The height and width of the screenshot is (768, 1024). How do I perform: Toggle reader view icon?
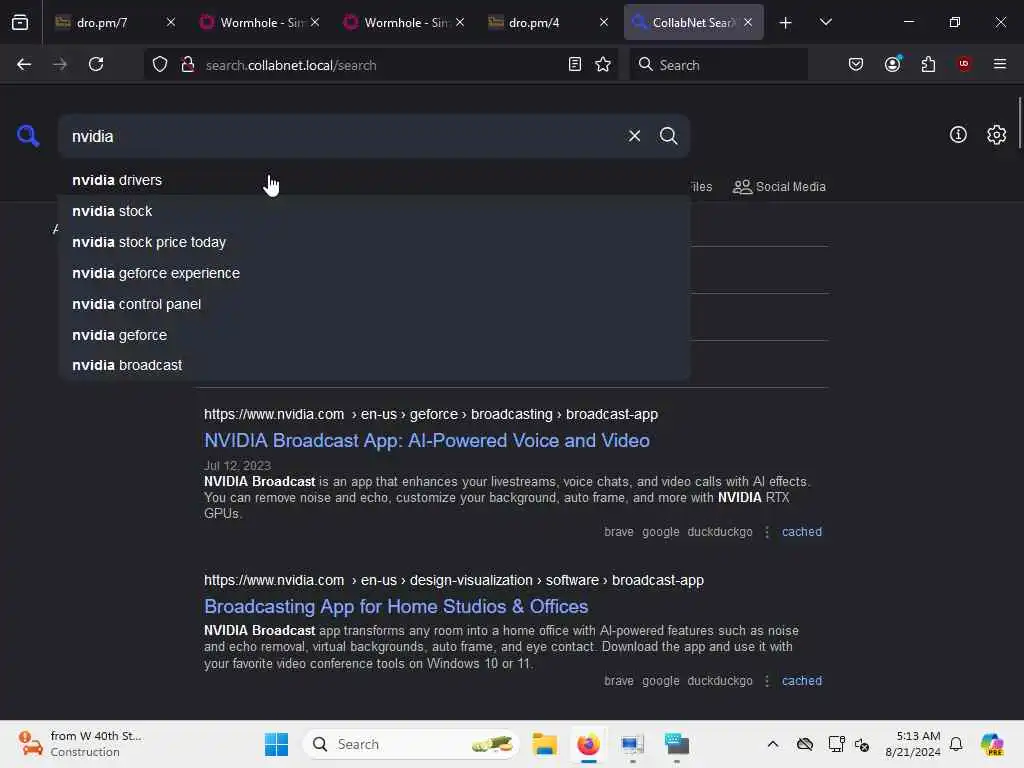575,65
